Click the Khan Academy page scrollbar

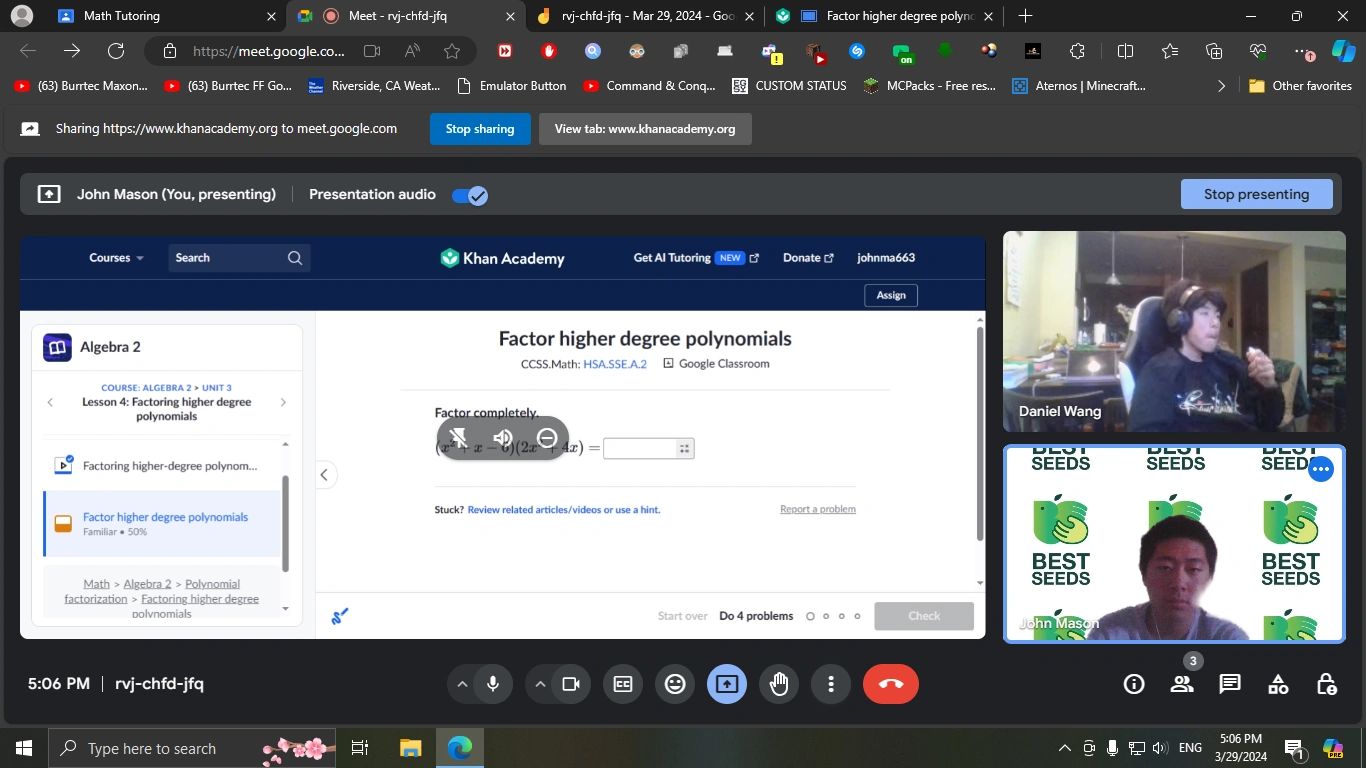(979, 430)
